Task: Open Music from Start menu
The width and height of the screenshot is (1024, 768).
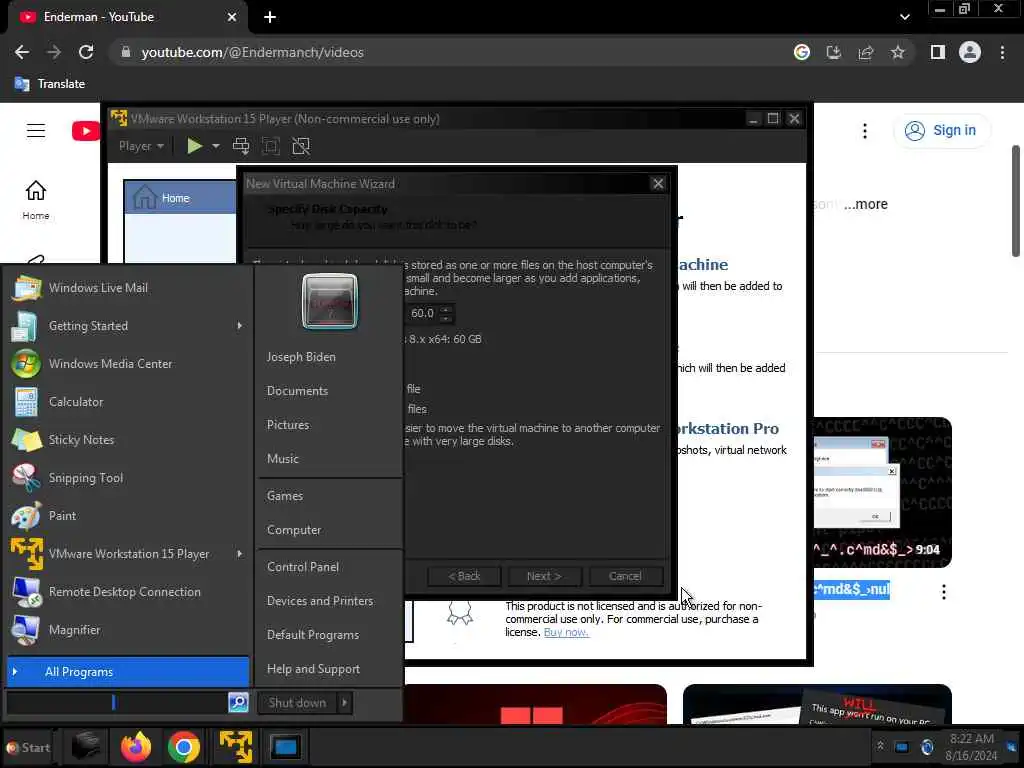Action: click(x=283, y=459)
